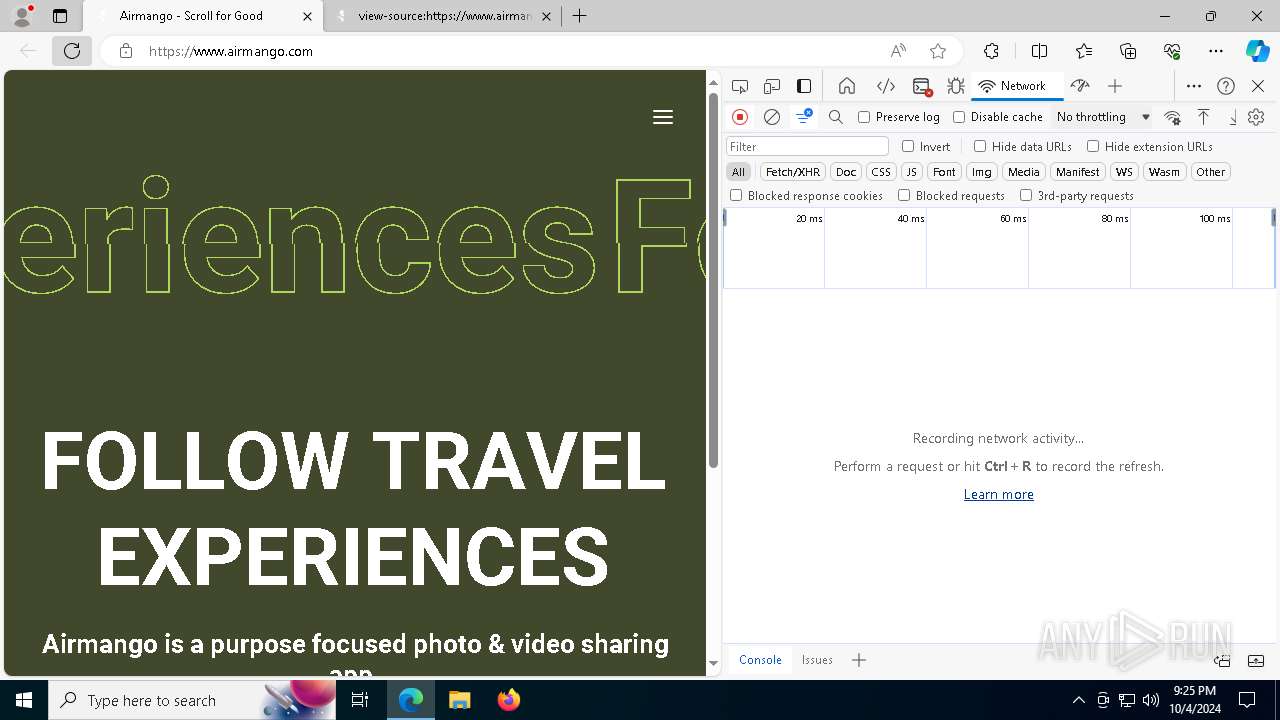Screen dimensions: 1280x720
Task: Filter requests by Font
Action: pyautogui.click(x=944, y=172)
